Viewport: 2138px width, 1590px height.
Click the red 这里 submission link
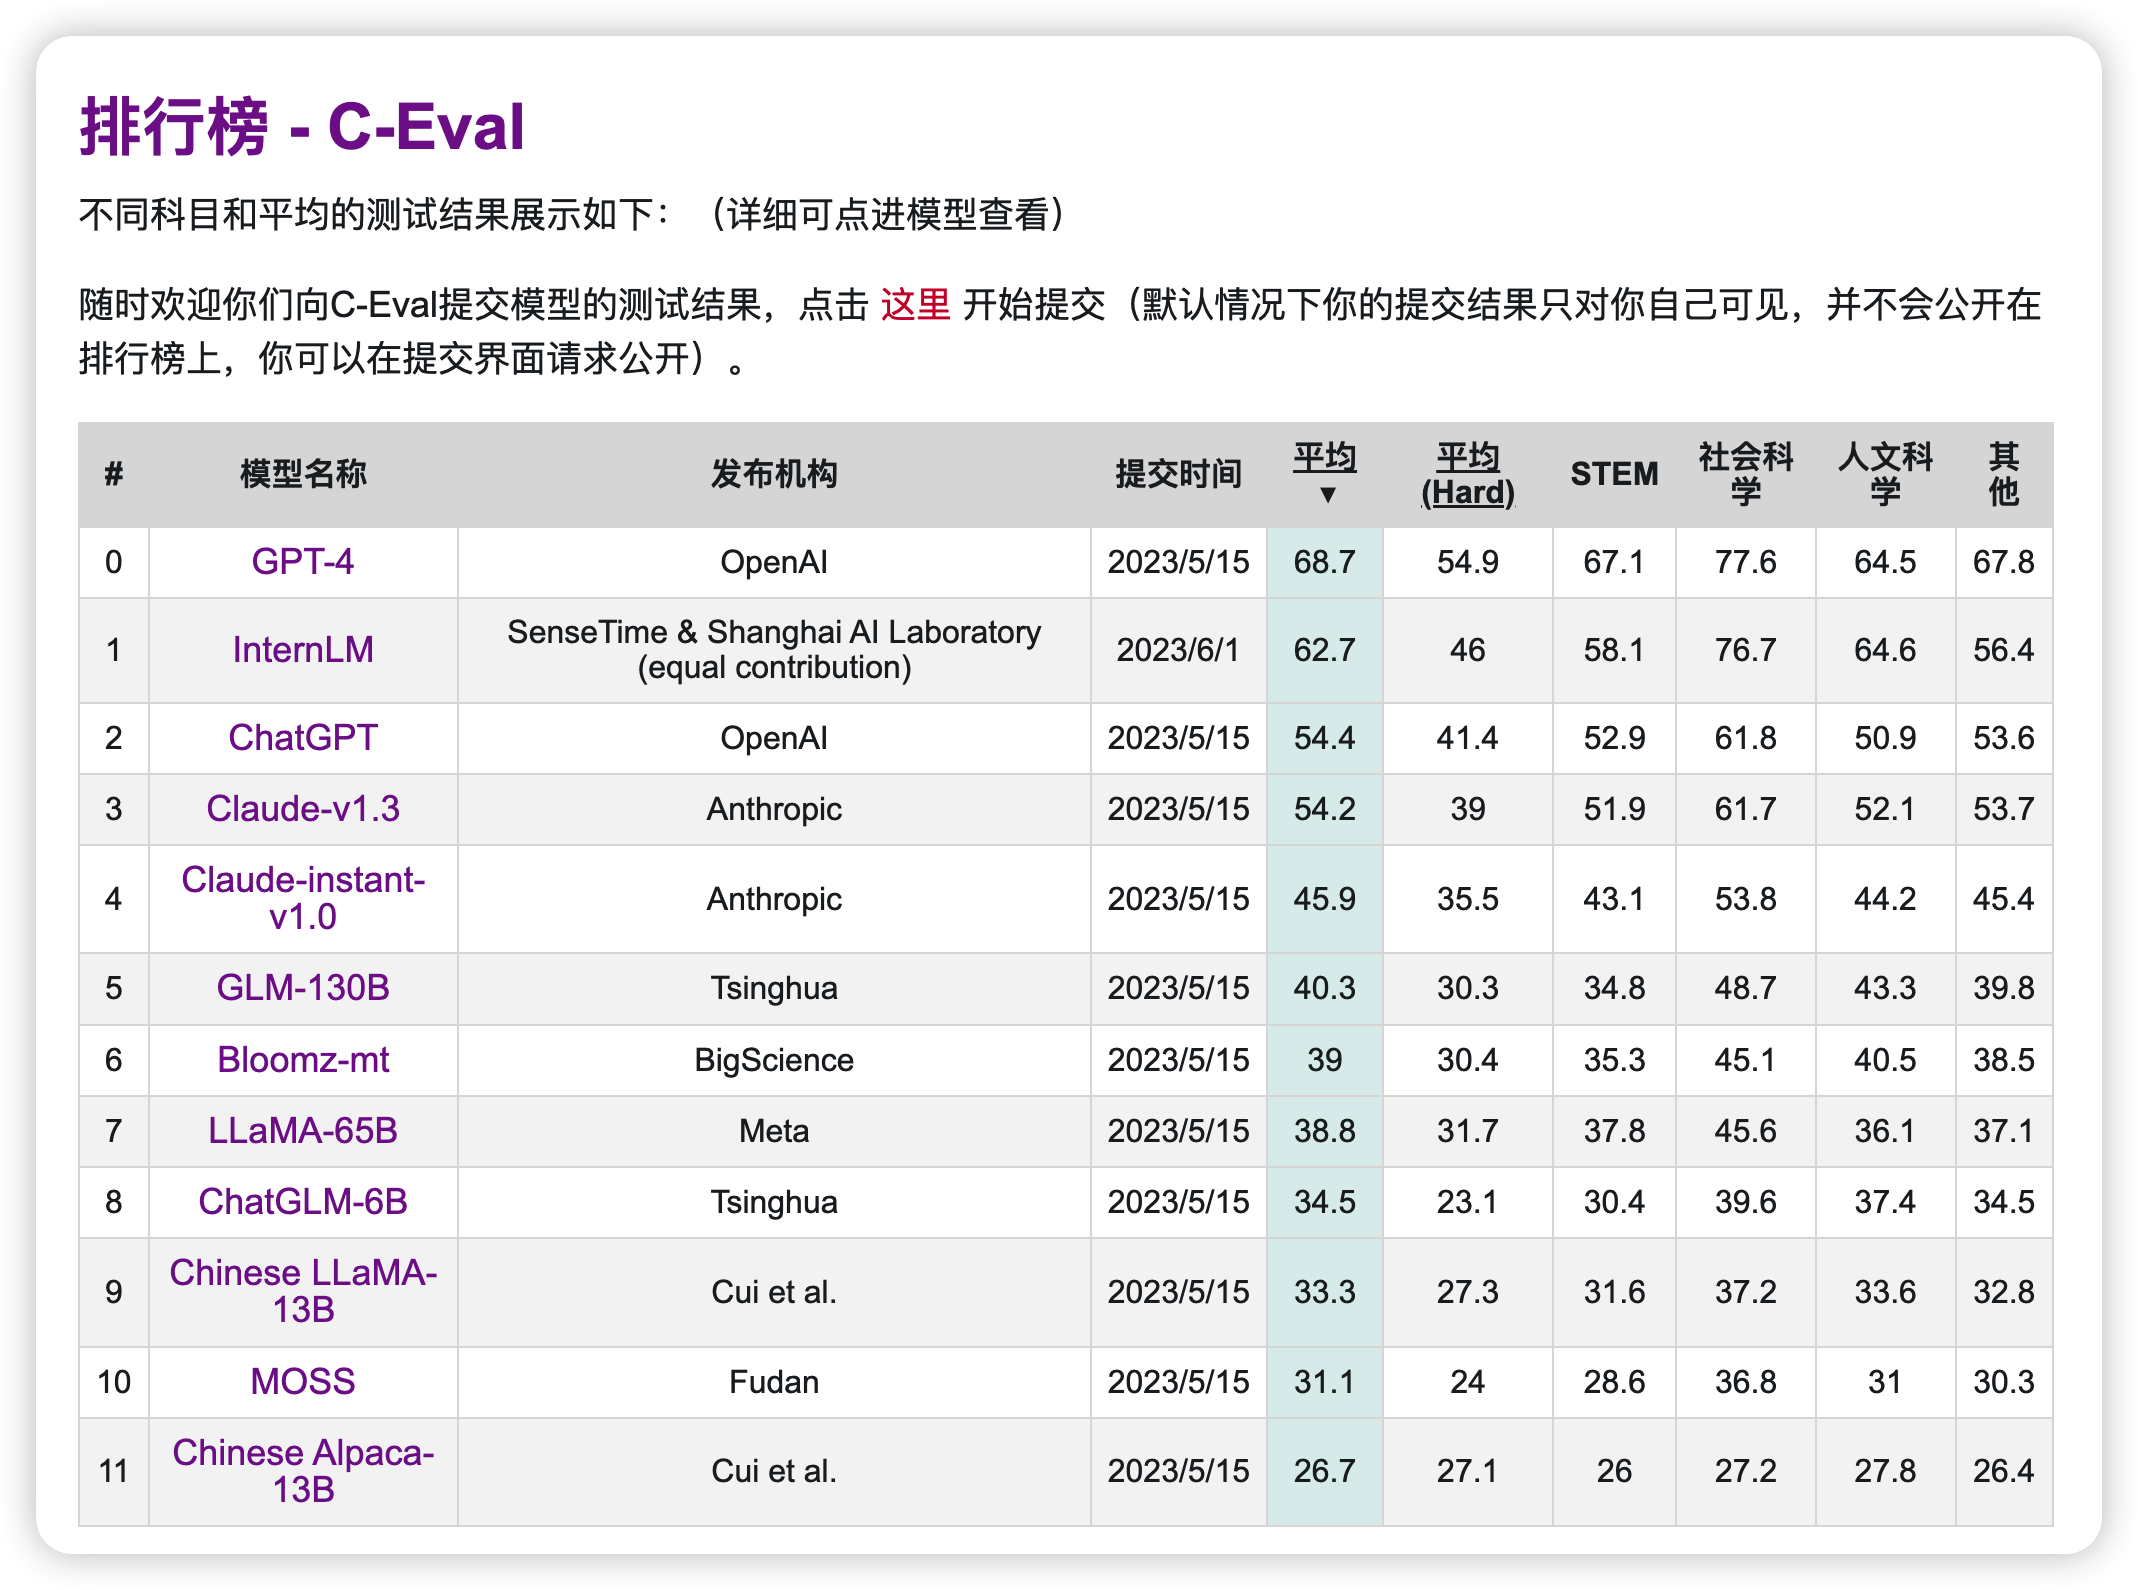(914, 305)
